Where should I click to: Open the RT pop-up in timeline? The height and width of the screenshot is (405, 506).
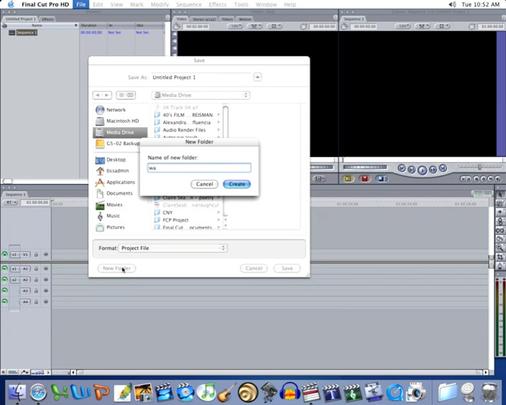point(10,202)
